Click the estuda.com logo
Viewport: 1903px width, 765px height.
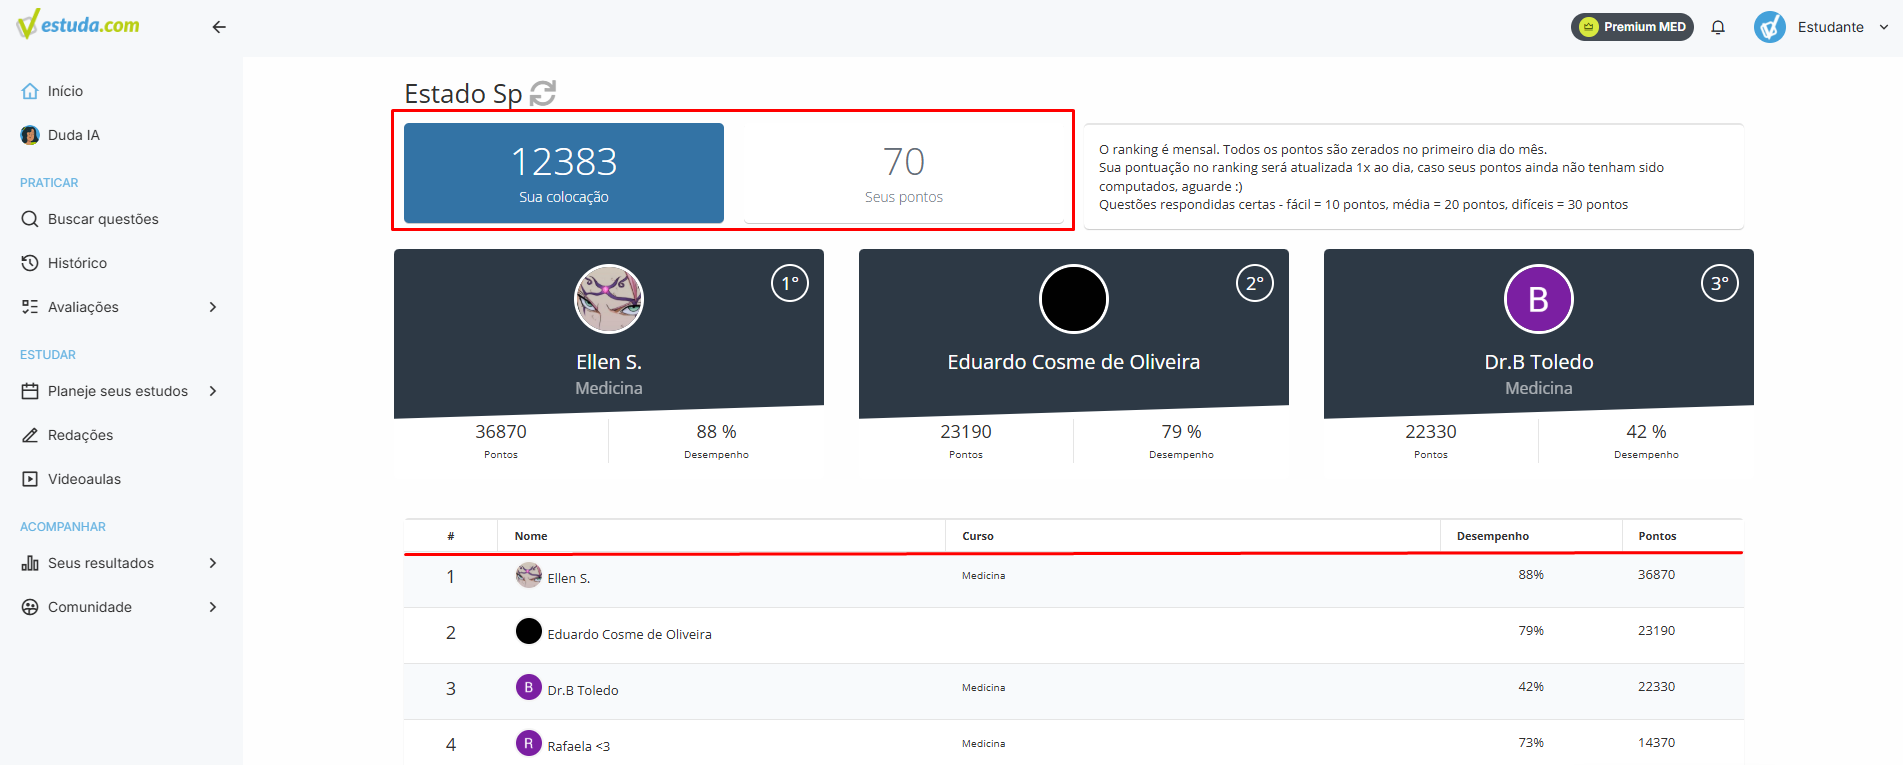[x=78, y=24]
